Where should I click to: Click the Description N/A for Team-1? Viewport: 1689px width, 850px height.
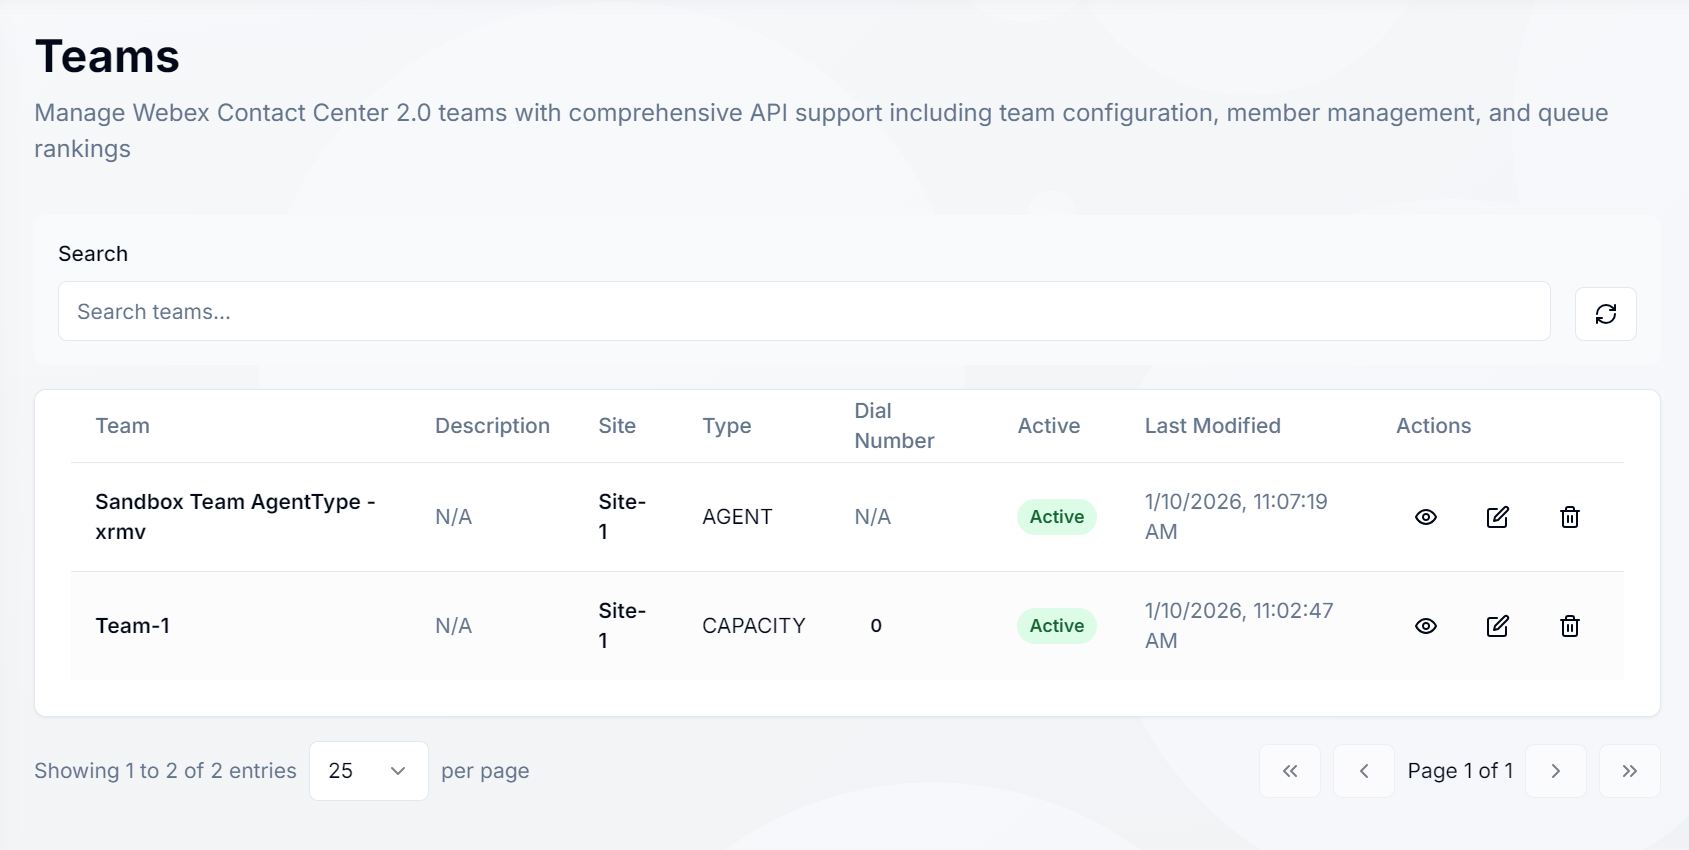click(x=453, y=626)
